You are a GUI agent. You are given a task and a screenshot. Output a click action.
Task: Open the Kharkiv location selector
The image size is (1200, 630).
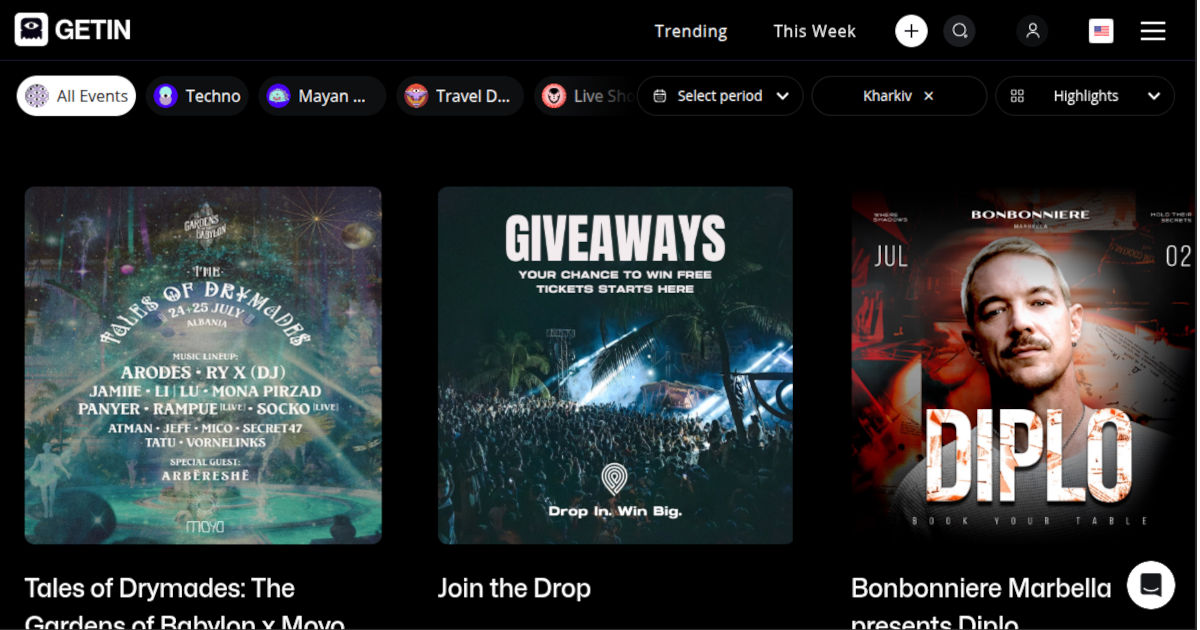899,96
